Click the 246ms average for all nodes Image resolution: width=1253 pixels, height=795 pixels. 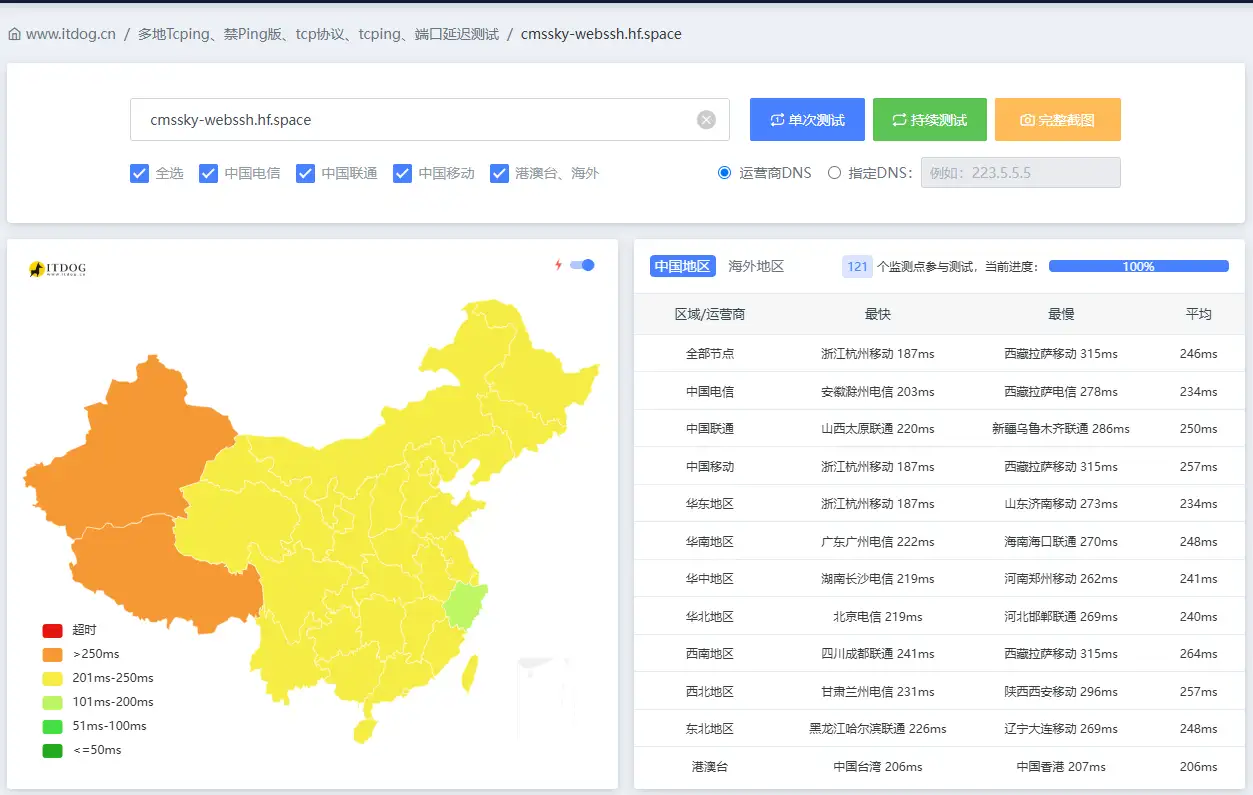pyautogui.click(x=1199, y=354)
